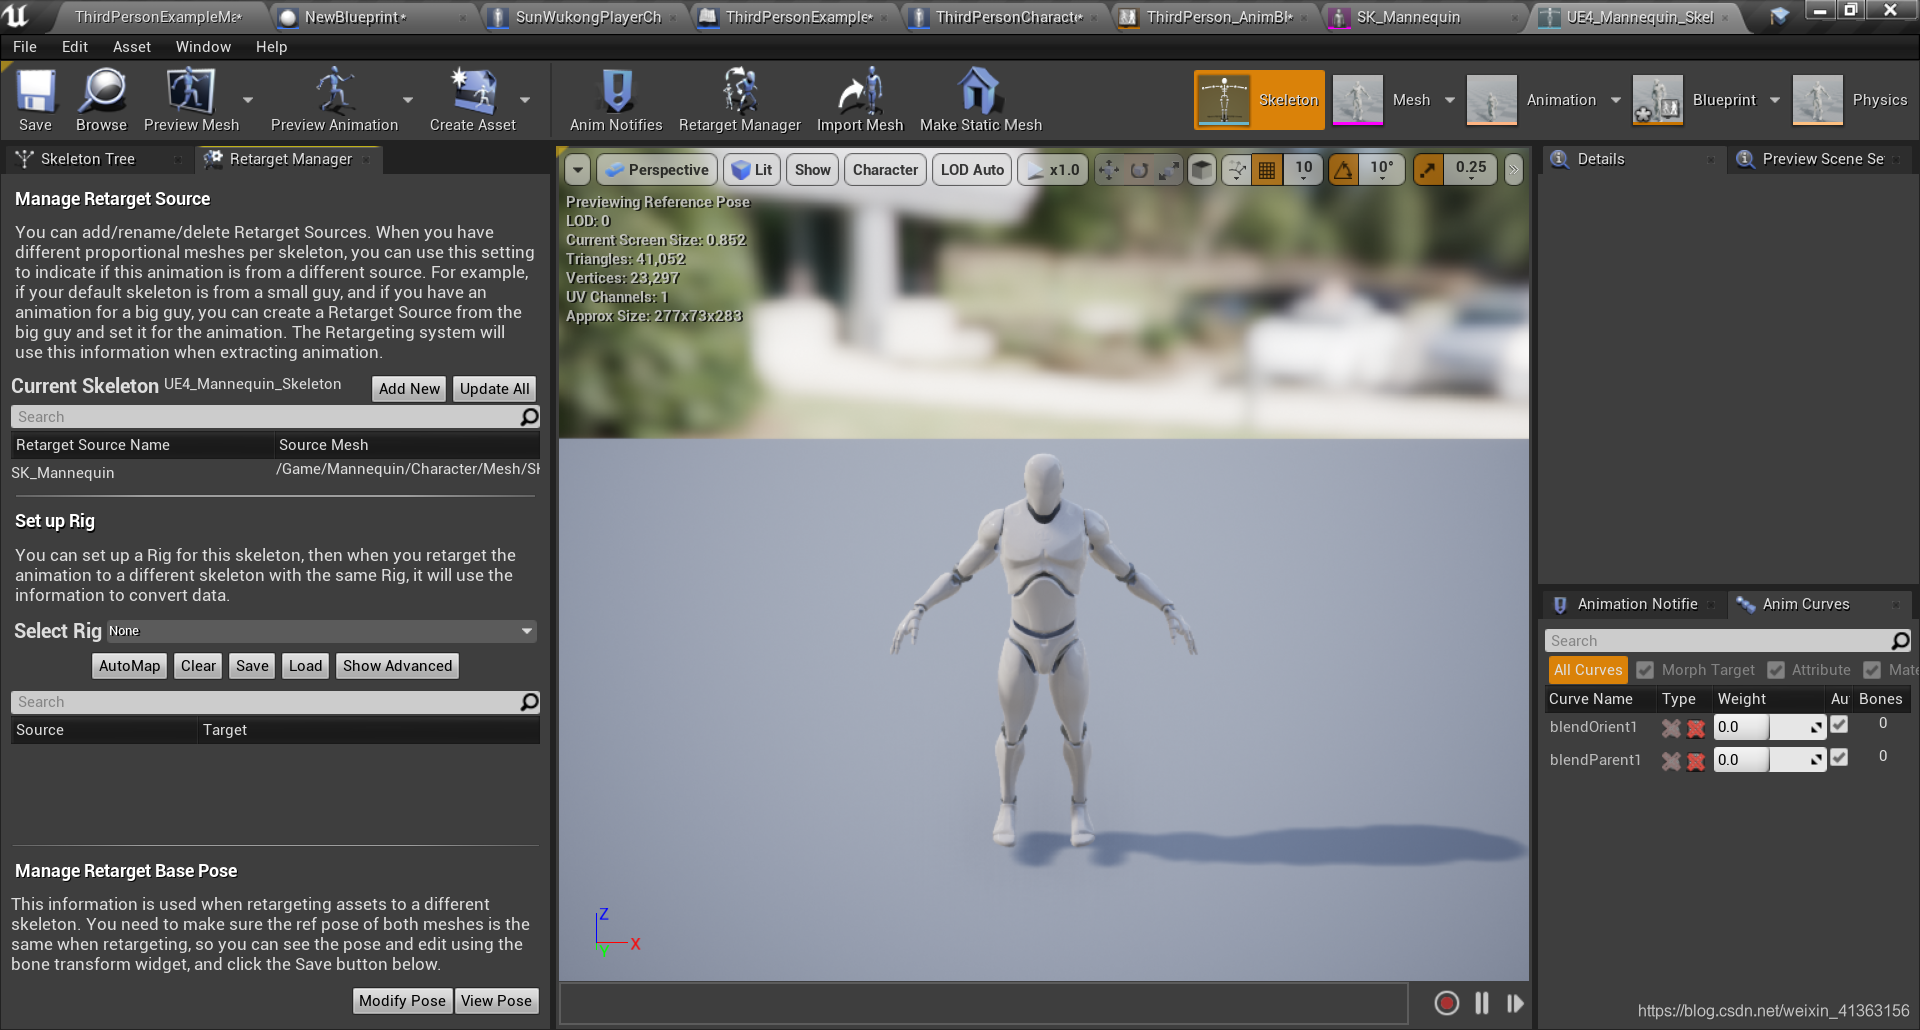Select the translate gizmo tool
Image resolution: width=1920 pixels, height=1030 pixels.
coord(1109,170)
